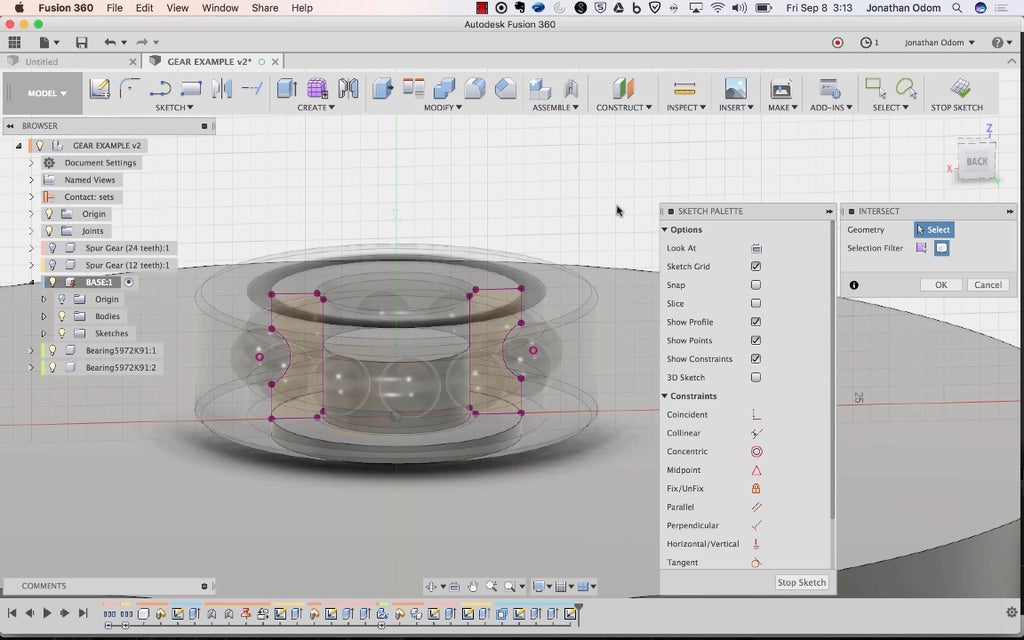Click the Inspect measure tool icon

pyautogui.click(x=684, y=89)
